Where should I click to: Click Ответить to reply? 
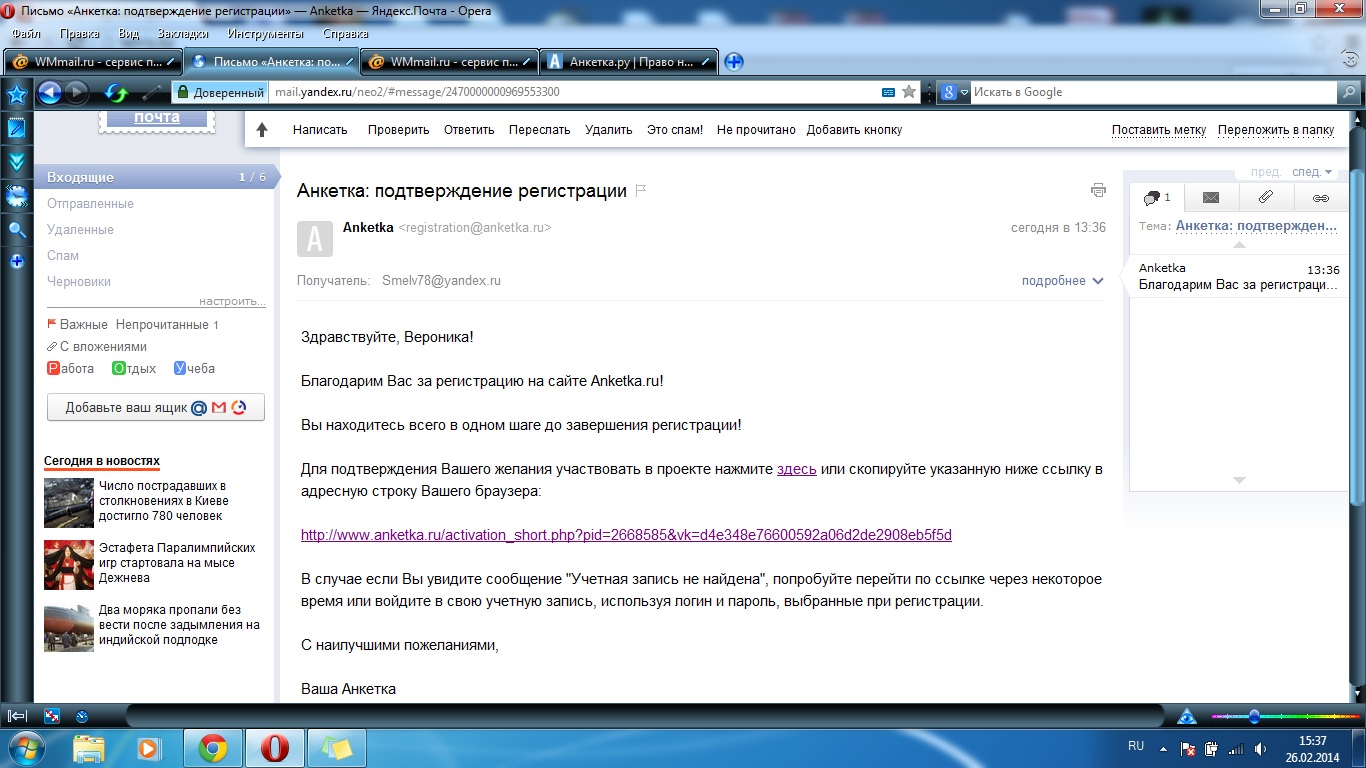(x=469, y=130)
